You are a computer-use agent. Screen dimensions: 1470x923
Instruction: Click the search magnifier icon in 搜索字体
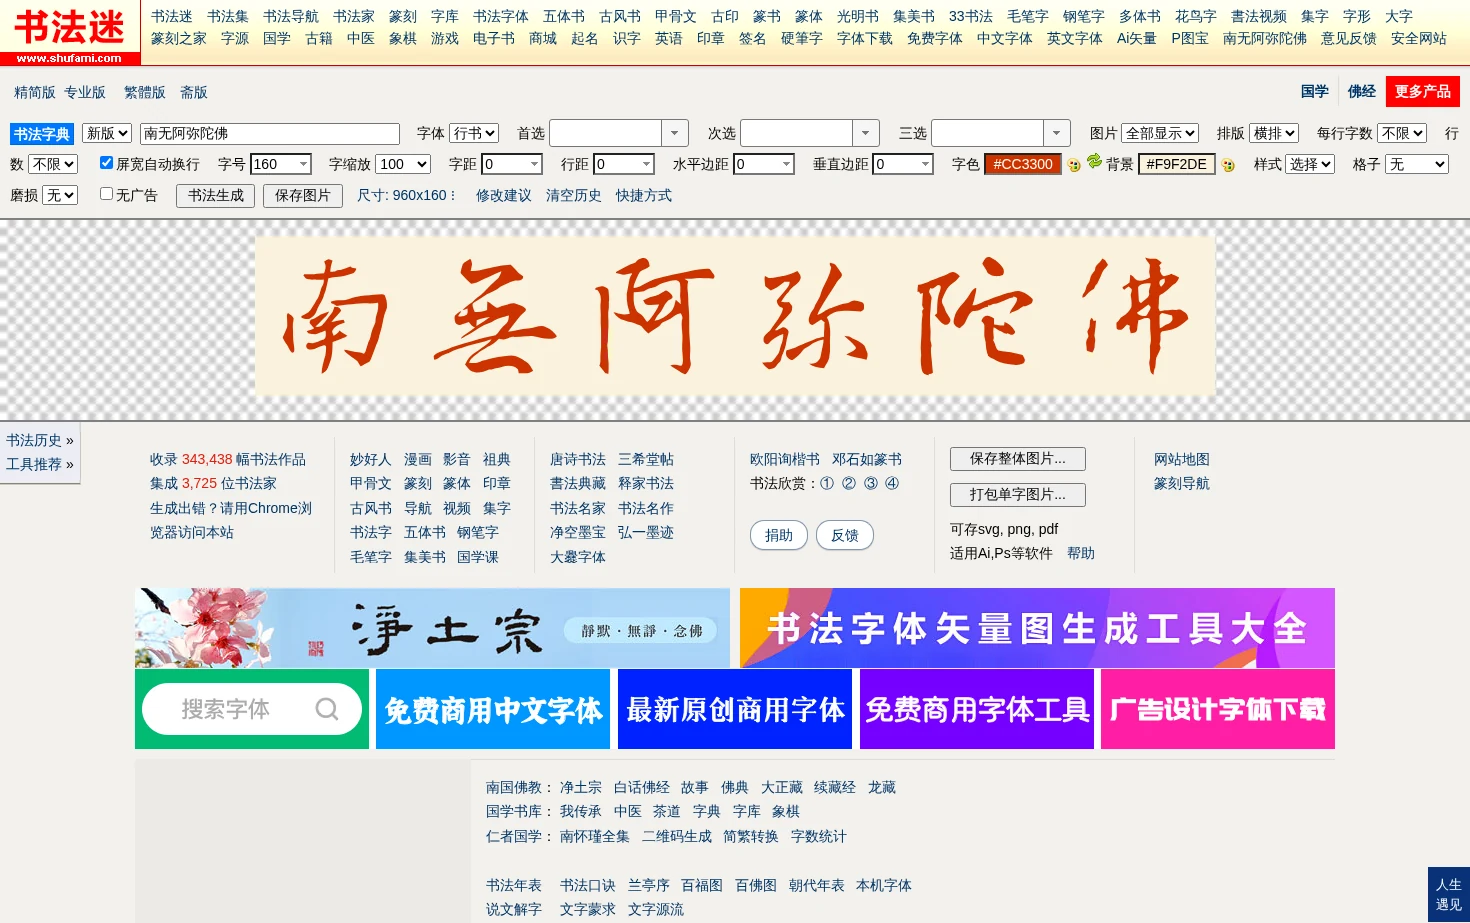pos(327,709)
